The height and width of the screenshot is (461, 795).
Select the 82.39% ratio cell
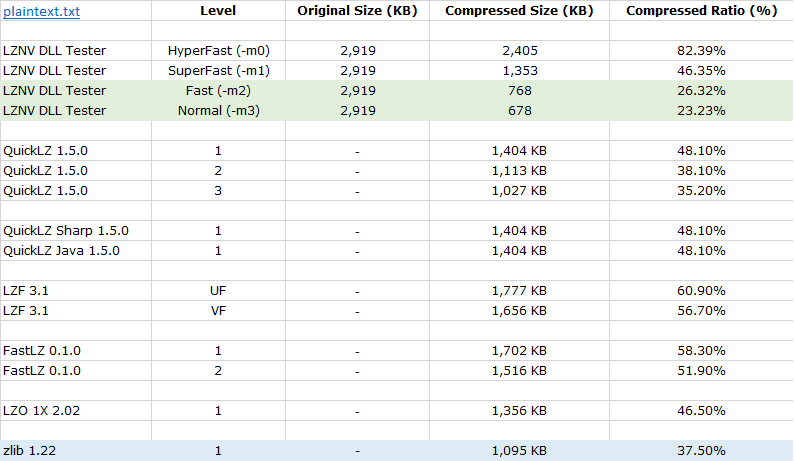tap(702, 51)
